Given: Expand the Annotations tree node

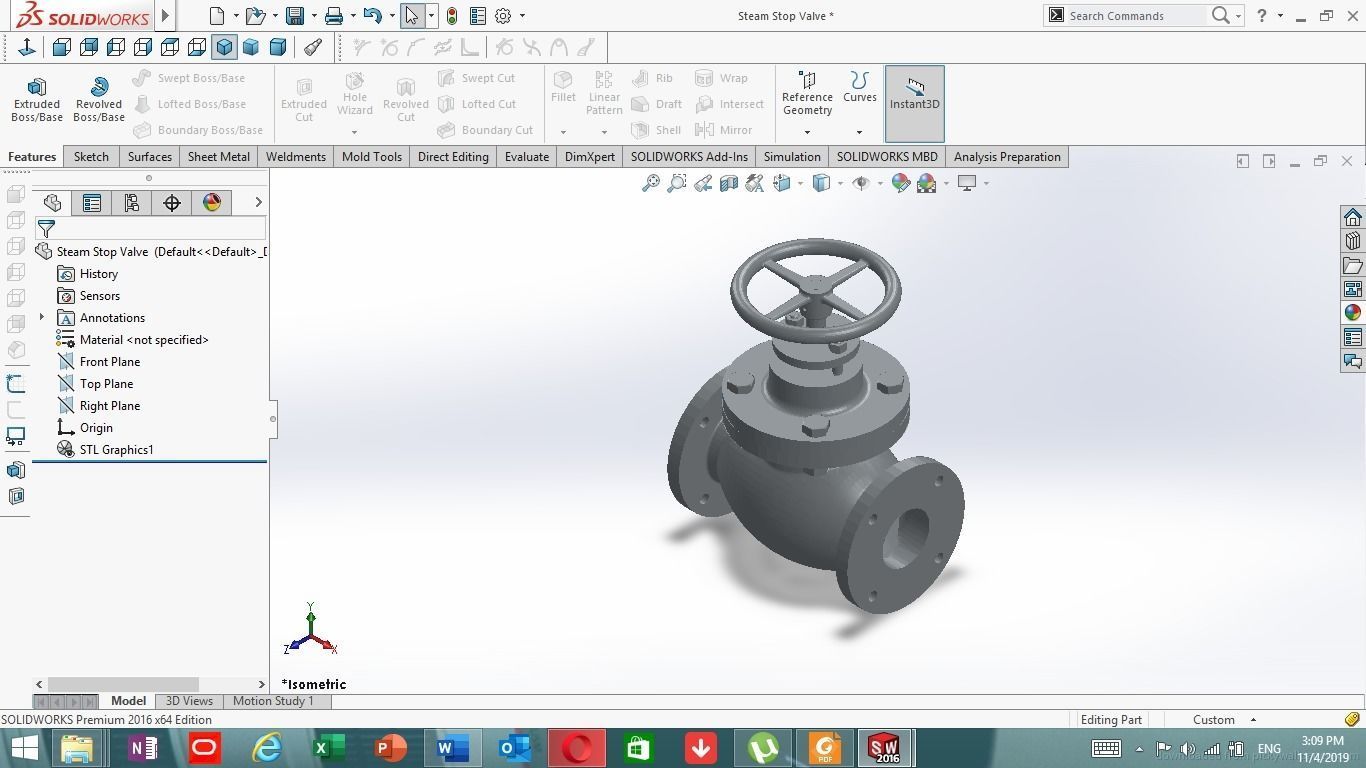Looking at the screenshot, I should 42,318.
